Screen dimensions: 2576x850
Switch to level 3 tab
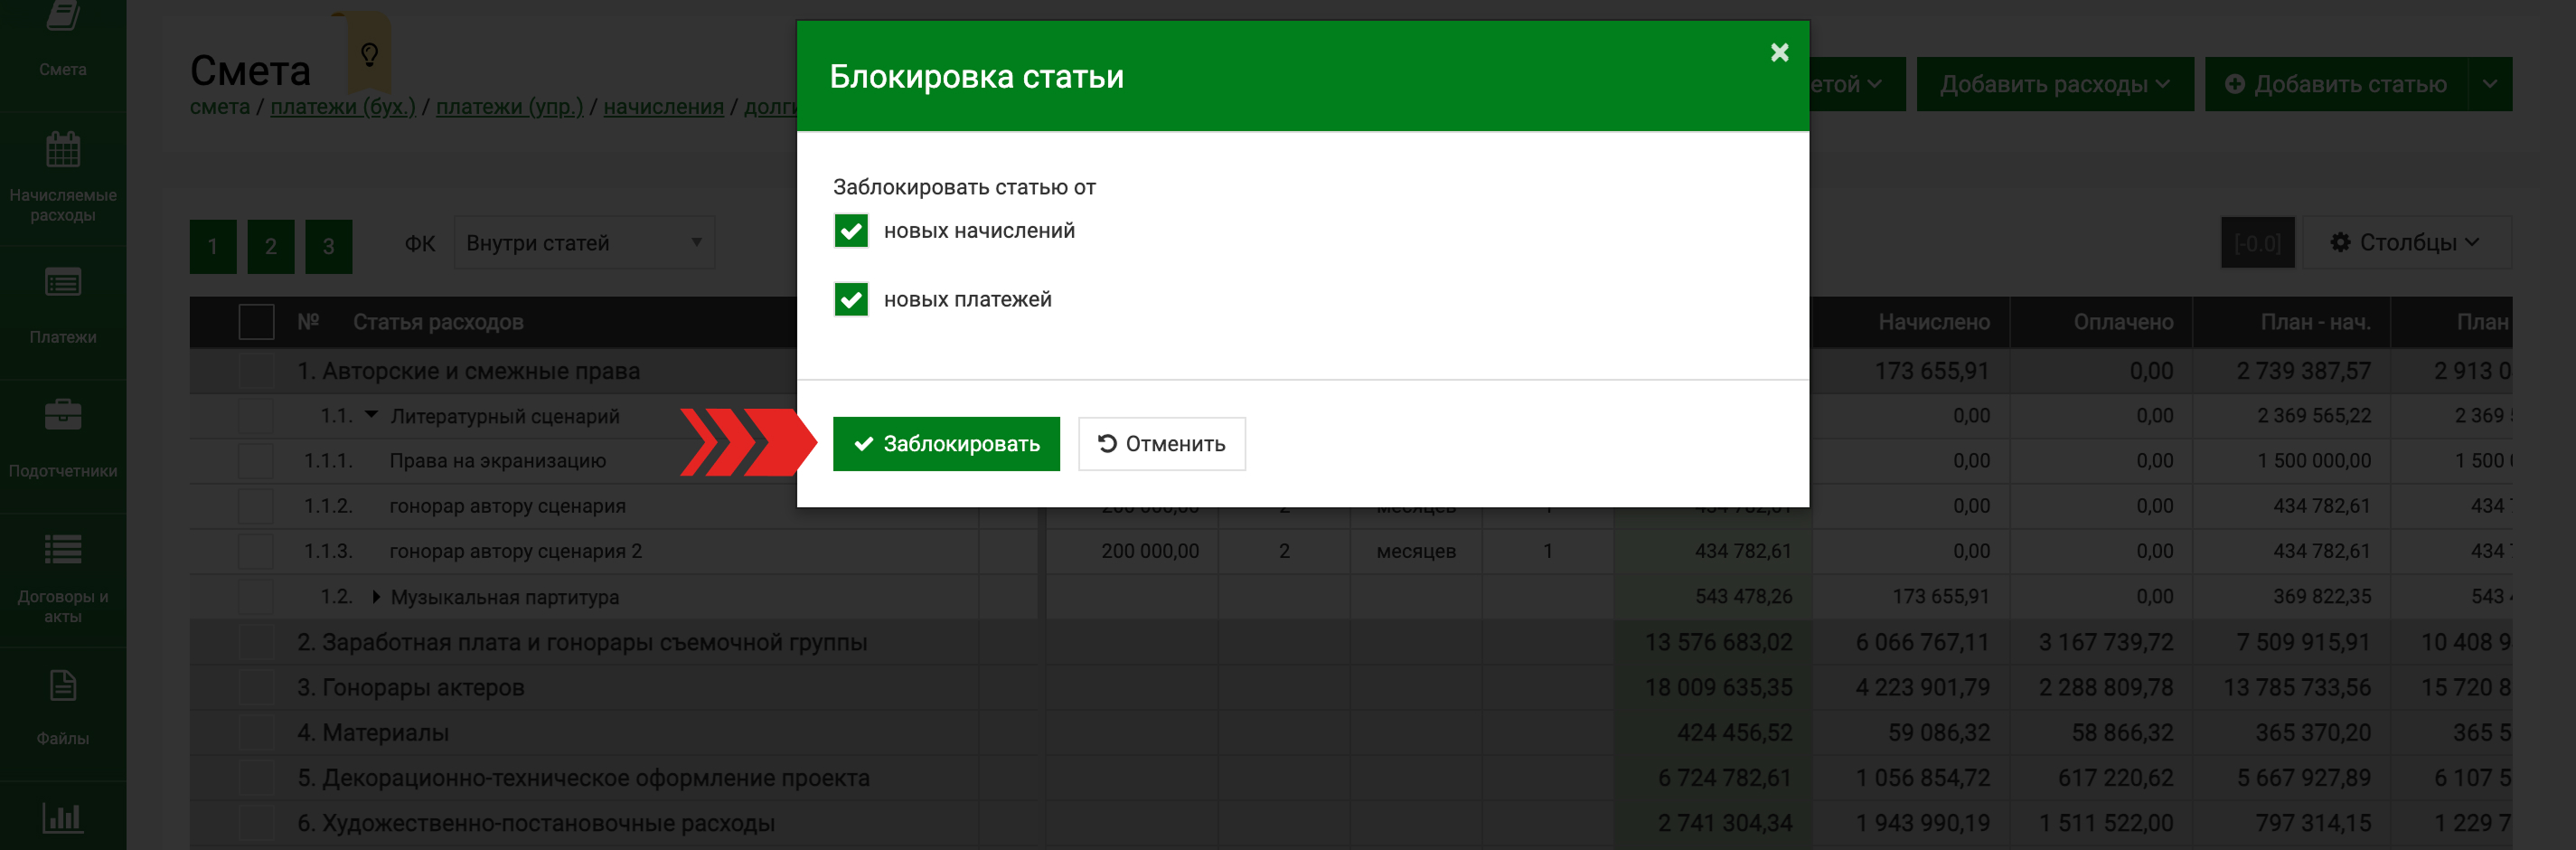tap(329, 246)
